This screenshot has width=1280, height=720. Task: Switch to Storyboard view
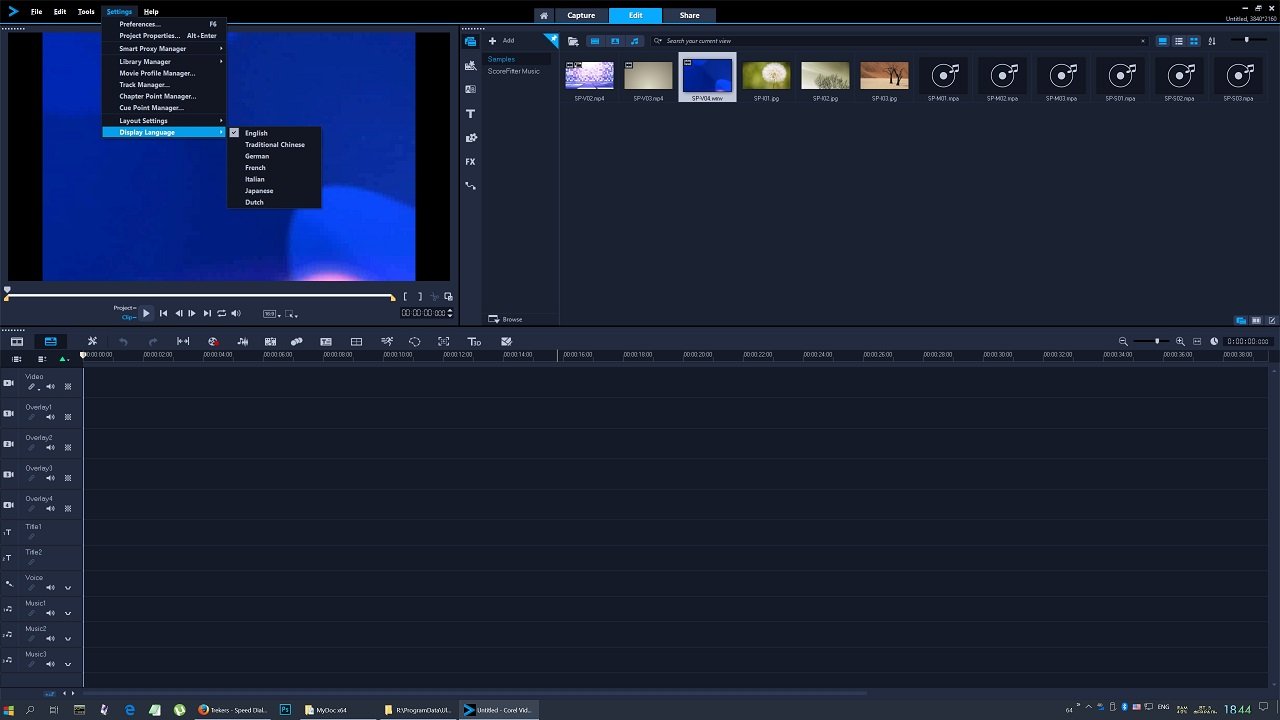point(17,342)
